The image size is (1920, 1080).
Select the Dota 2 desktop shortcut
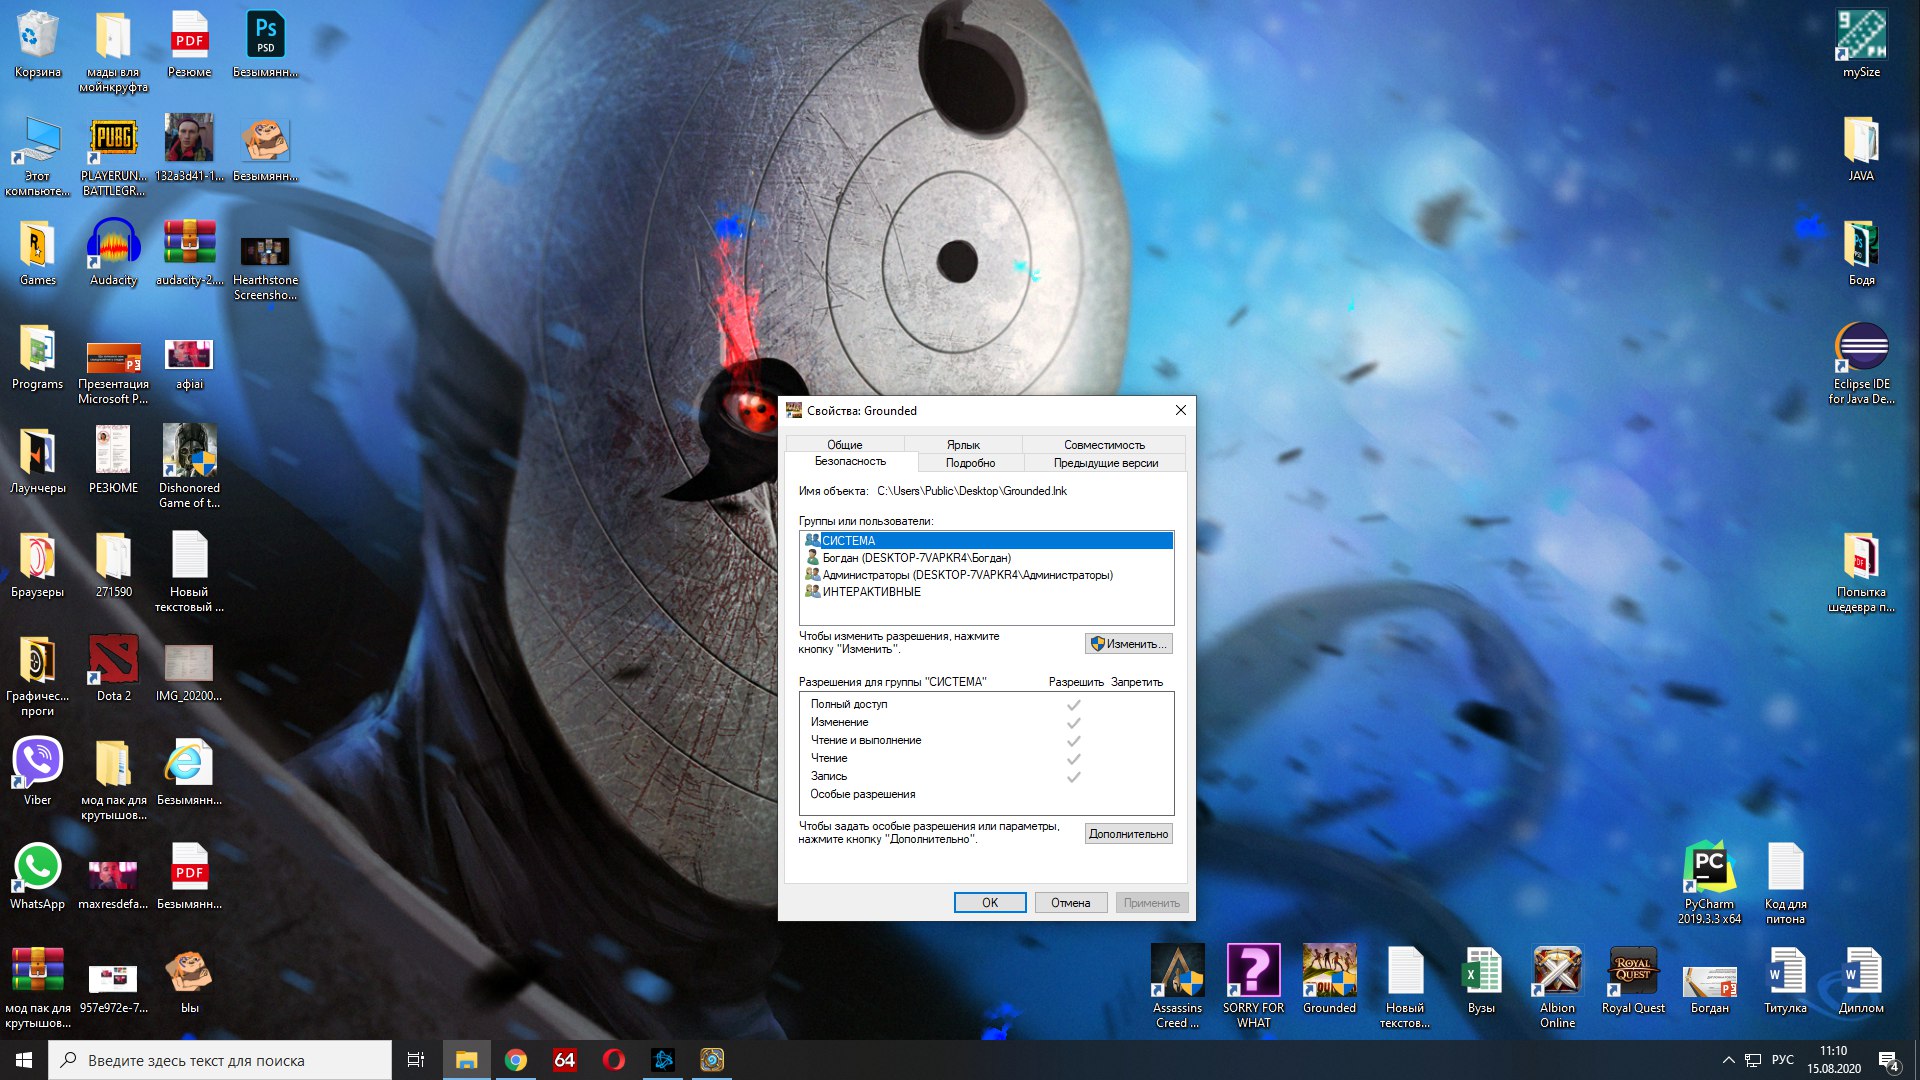[x=113, y=668]
